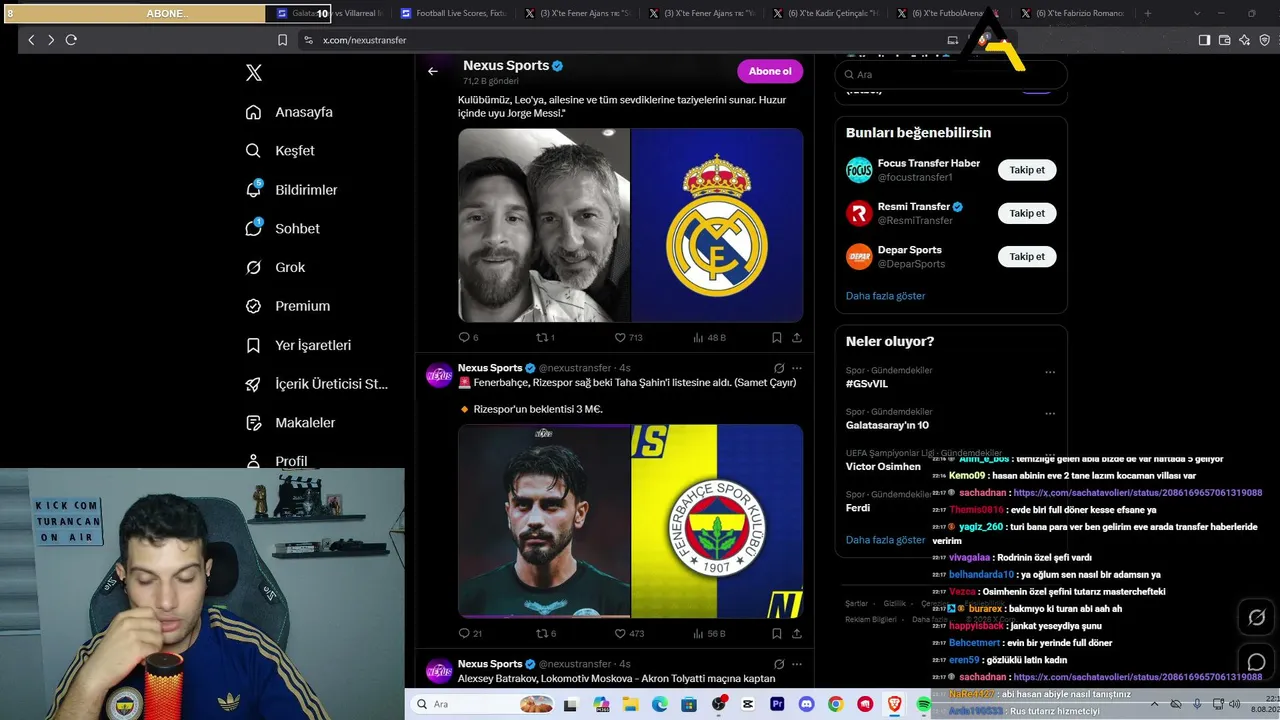Open Premiere Pro from the taskbar

[x=776, y=705]
